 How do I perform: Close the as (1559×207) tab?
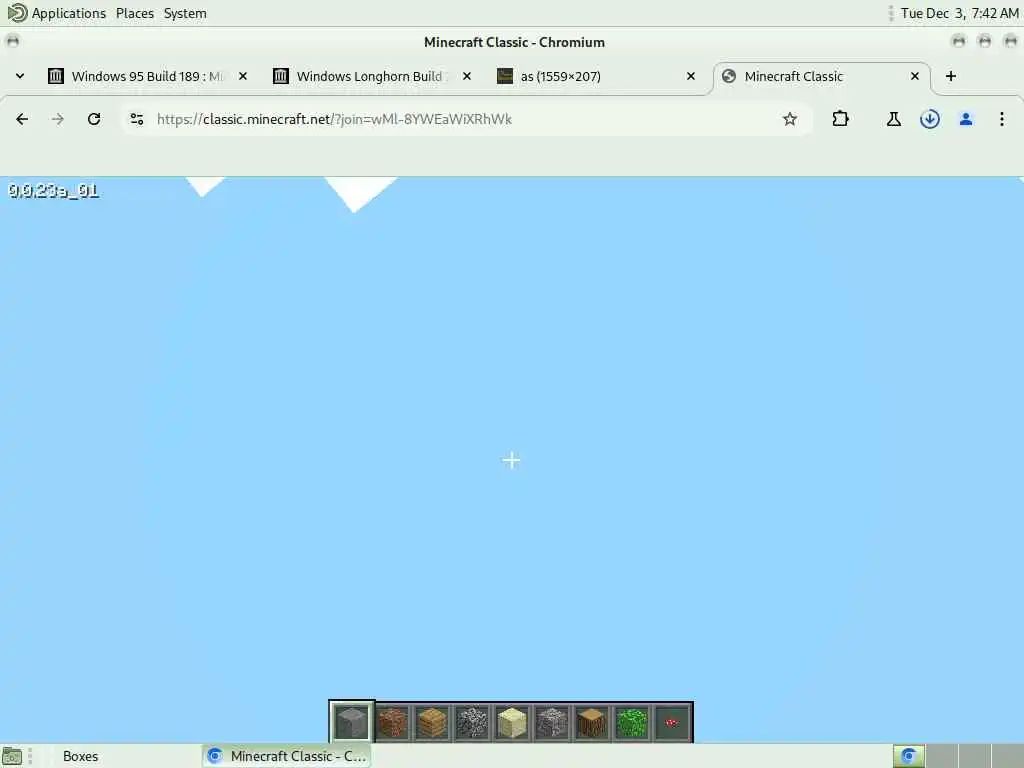(x=691, y=76)
